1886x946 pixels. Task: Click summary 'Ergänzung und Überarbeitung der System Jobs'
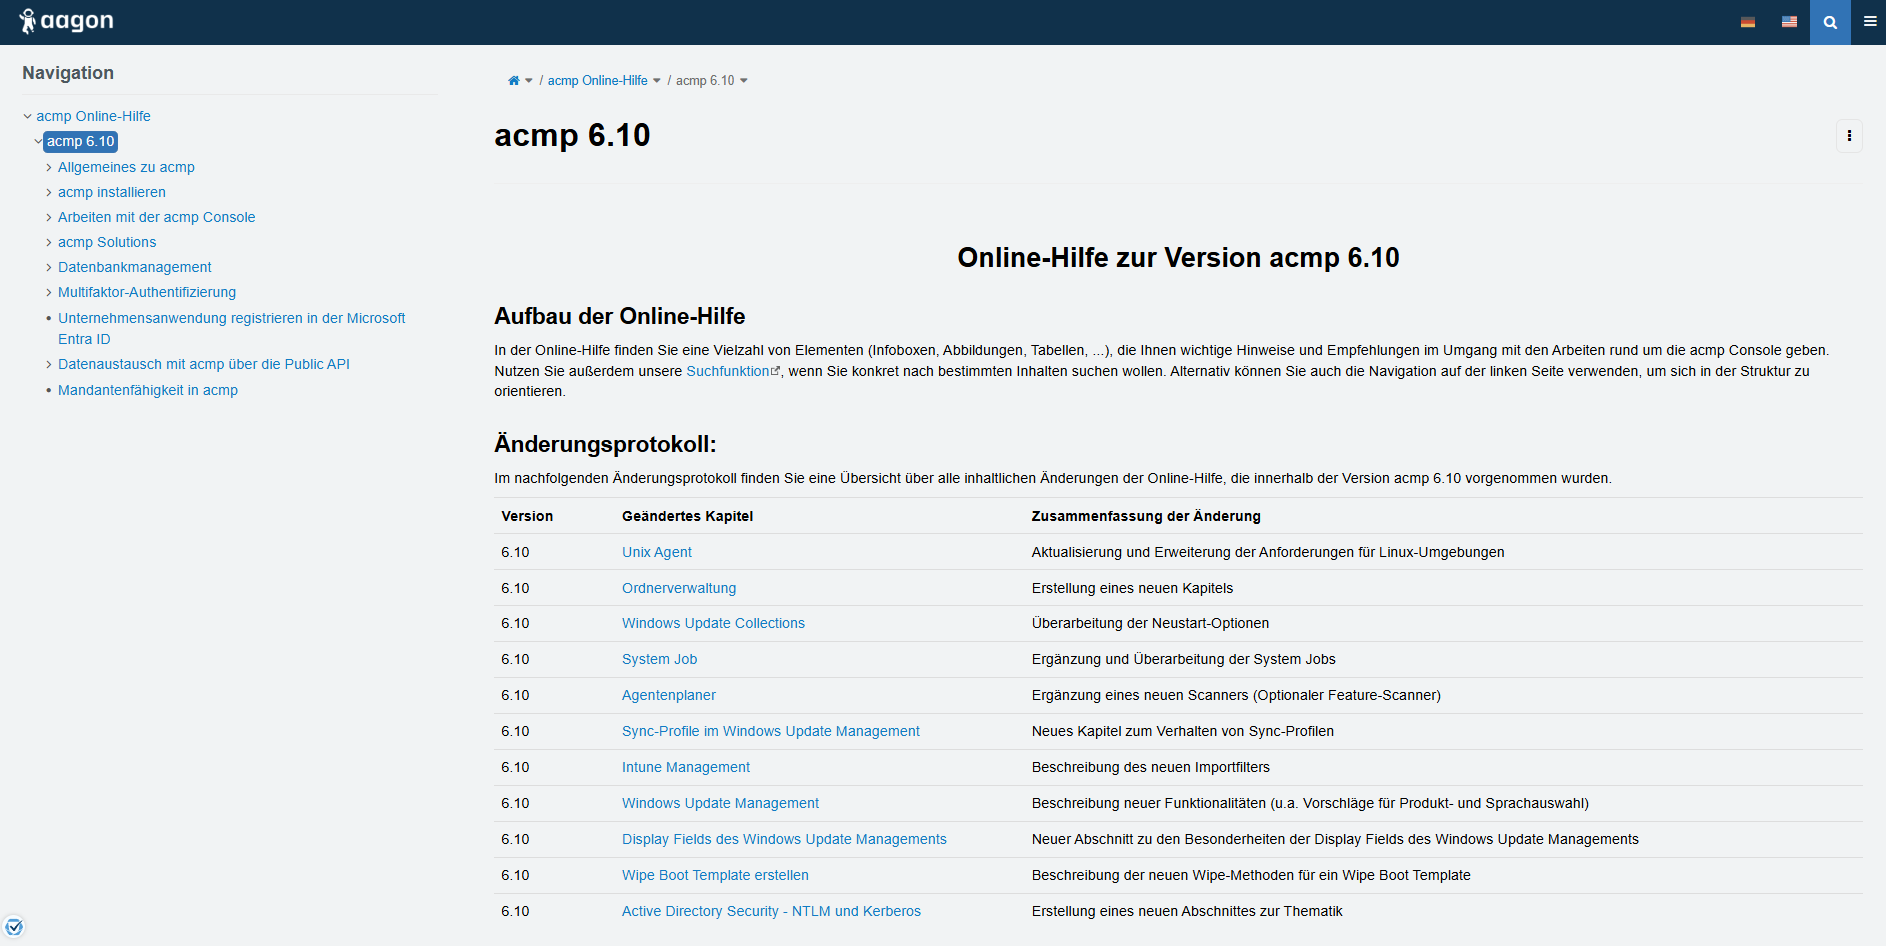(1184, 659)
